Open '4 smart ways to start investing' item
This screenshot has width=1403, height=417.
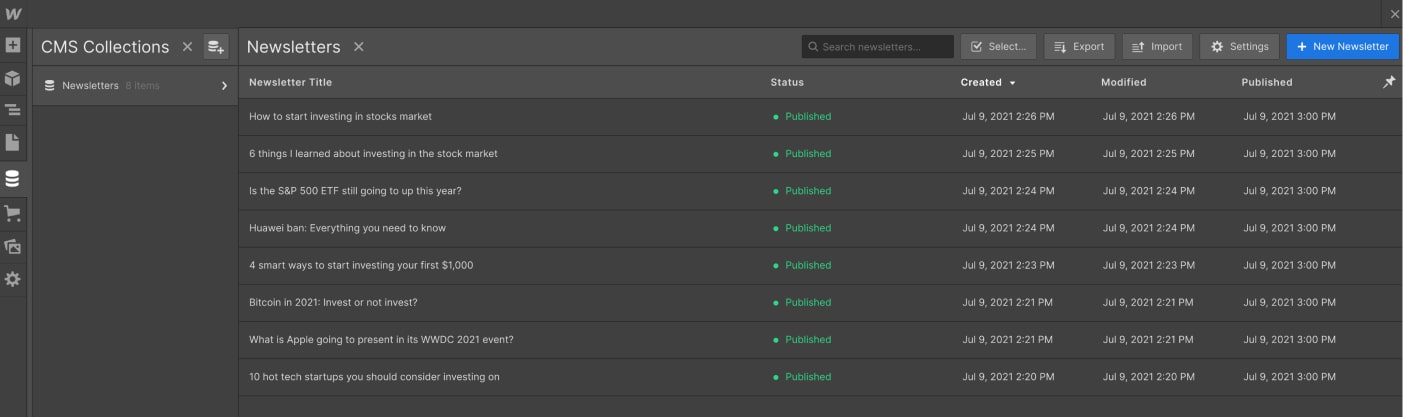[x=361, y=265]
